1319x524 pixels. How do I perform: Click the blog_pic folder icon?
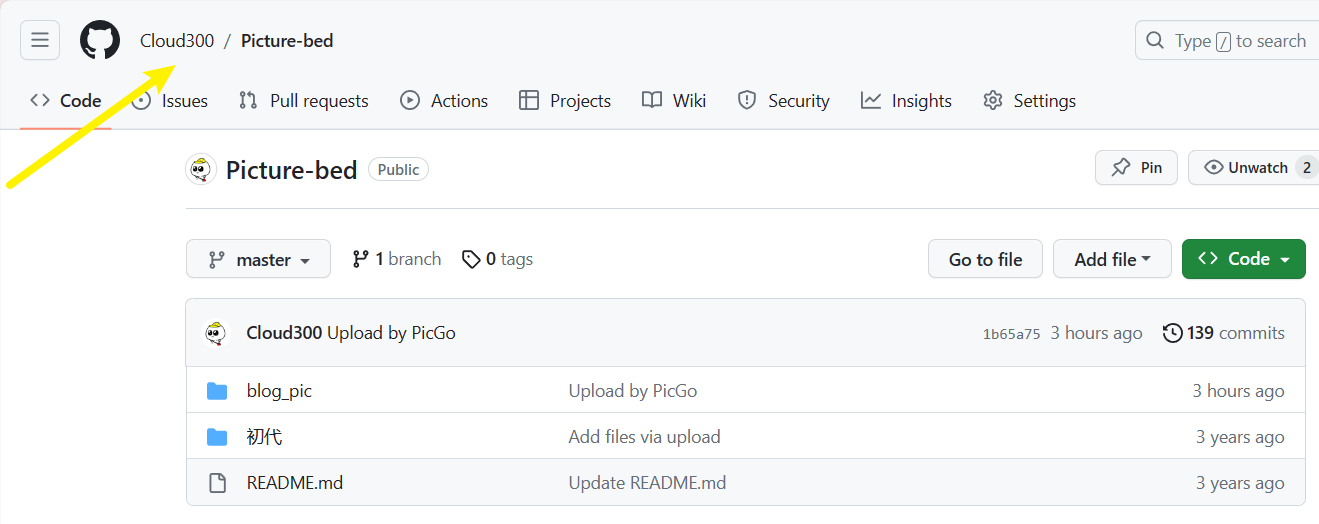click(x=217, y=391)
